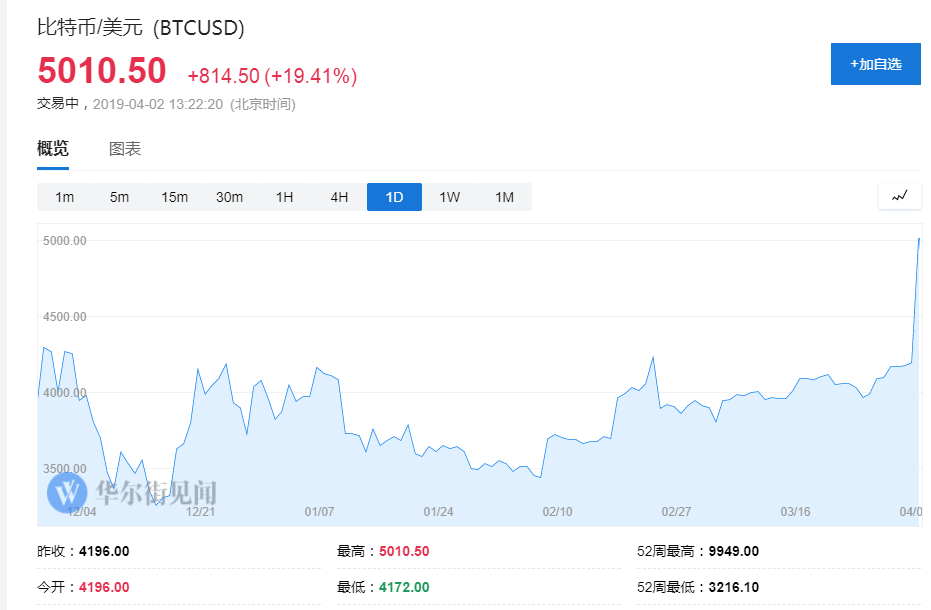Set chart to 4H interval

click(x=339, y=197)
